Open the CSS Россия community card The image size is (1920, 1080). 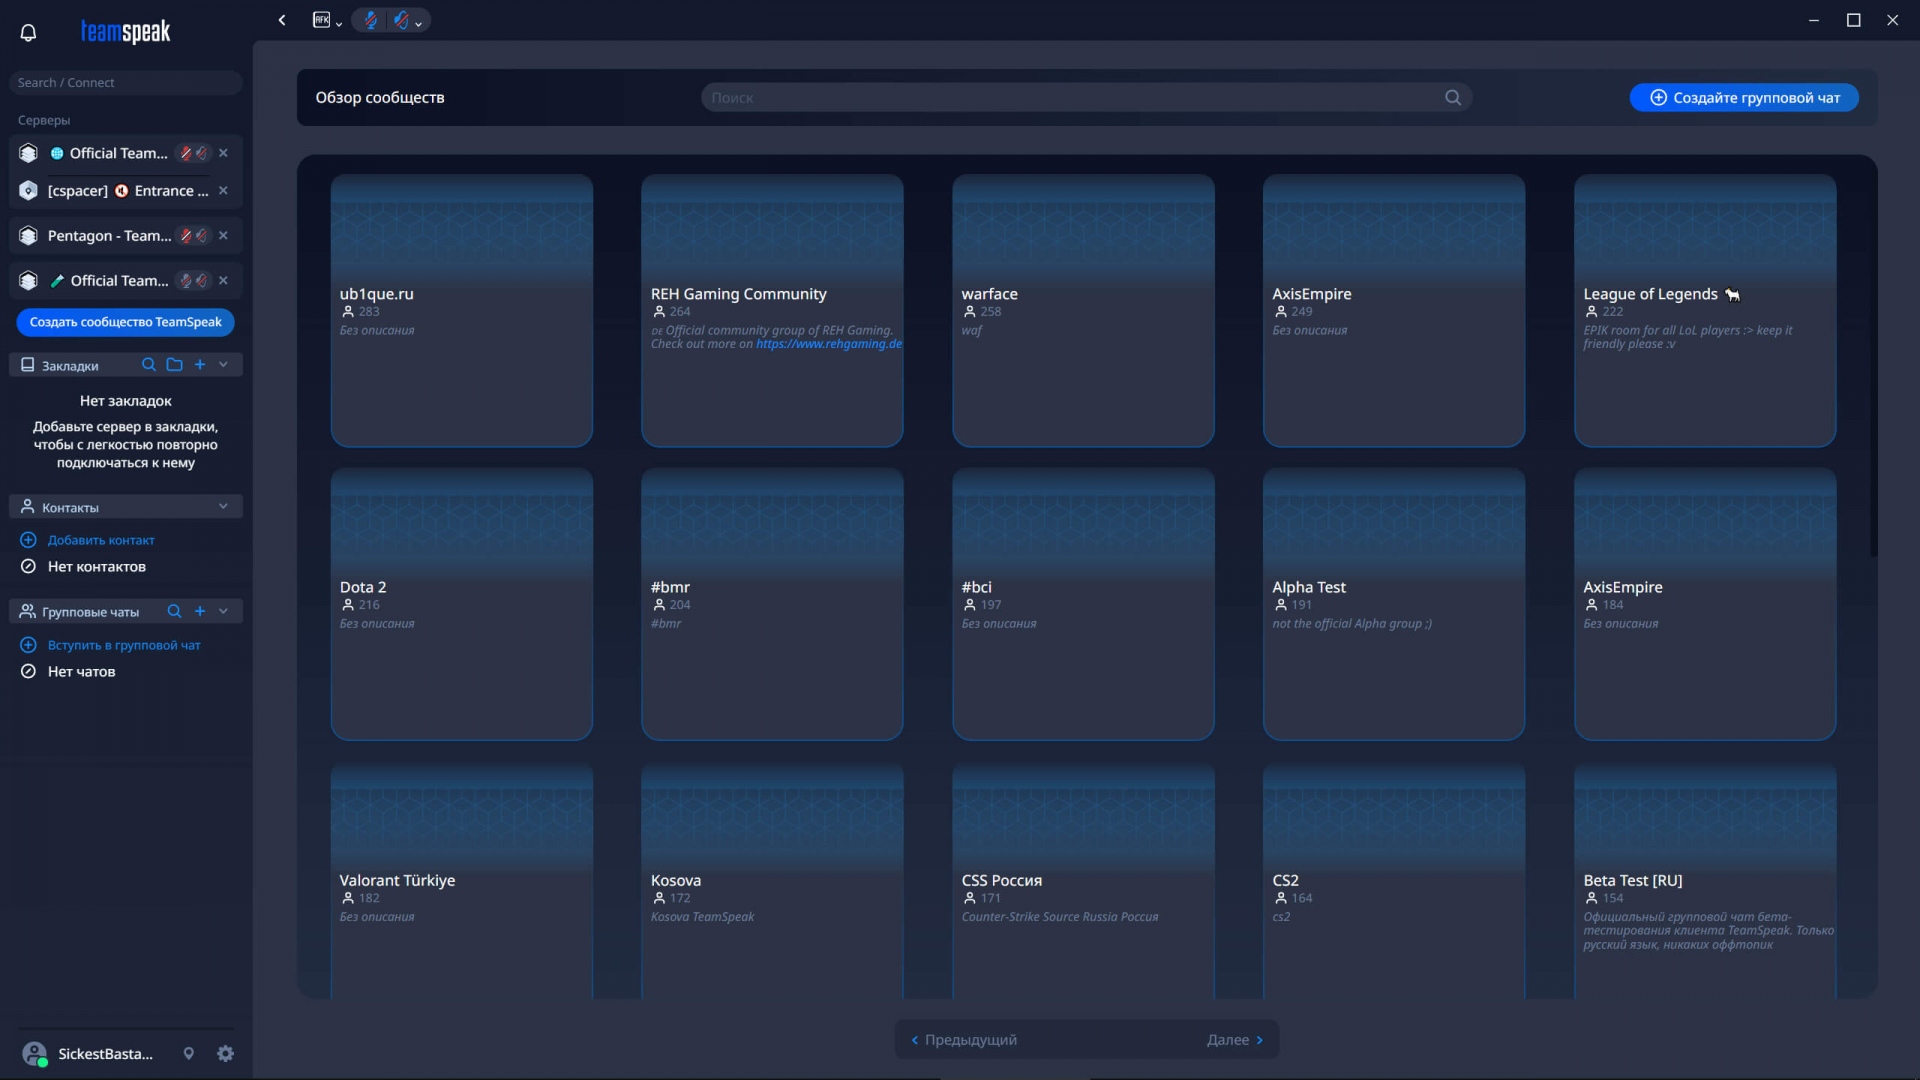(1083, 881)
